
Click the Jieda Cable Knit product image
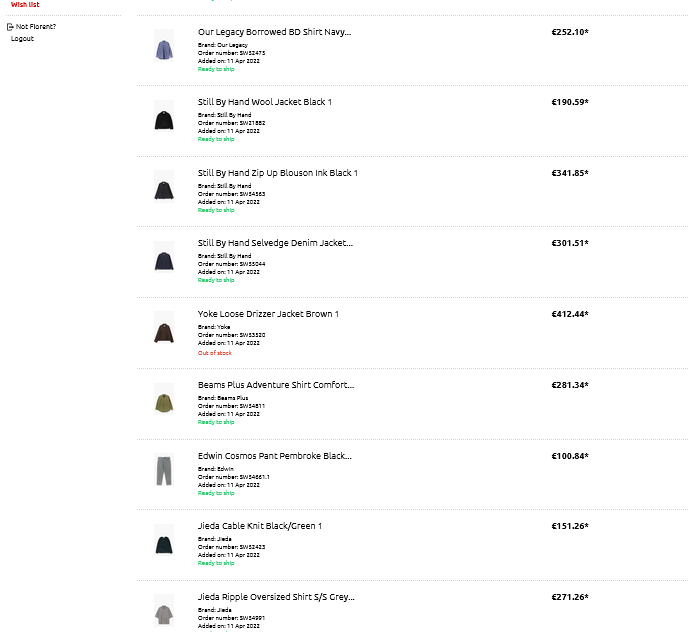click(x=164, y=543)
